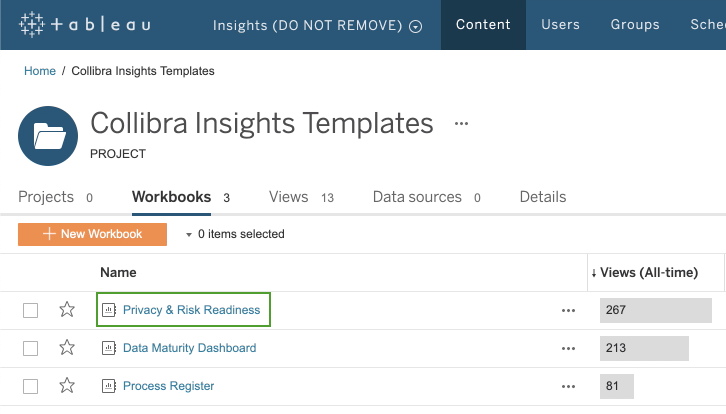Click the 267 views bar
This screenshot has height=414, width=726.
[655, 310]
